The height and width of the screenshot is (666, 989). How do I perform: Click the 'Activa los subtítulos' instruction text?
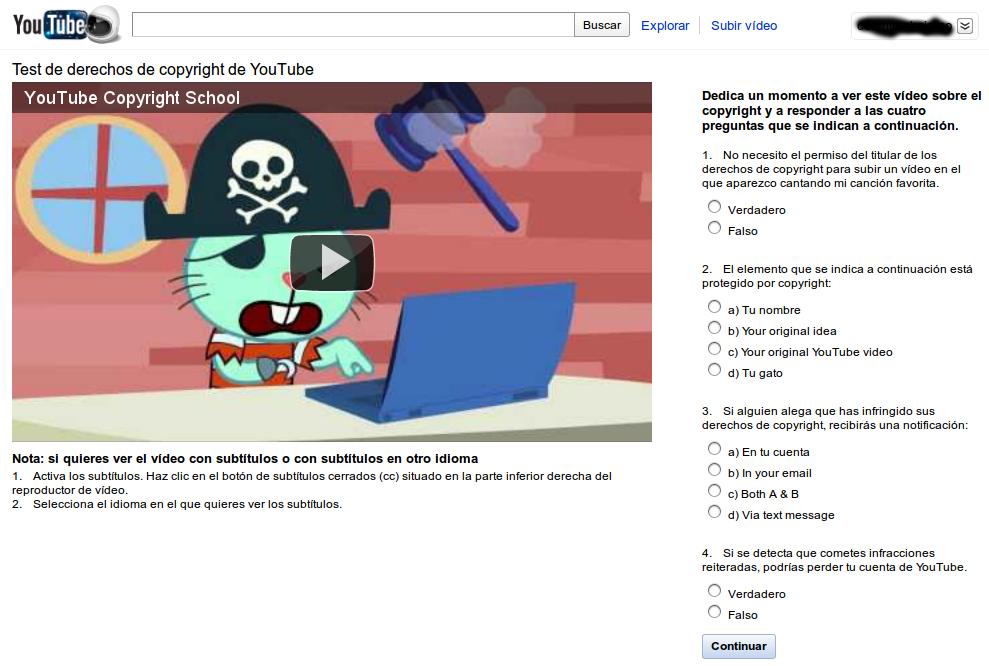312,482
